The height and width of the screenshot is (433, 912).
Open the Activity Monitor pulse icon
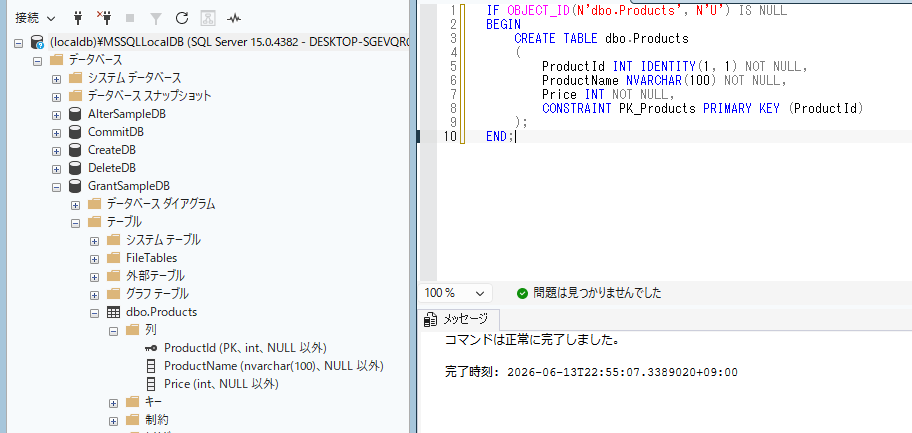(x=234, y=18)
